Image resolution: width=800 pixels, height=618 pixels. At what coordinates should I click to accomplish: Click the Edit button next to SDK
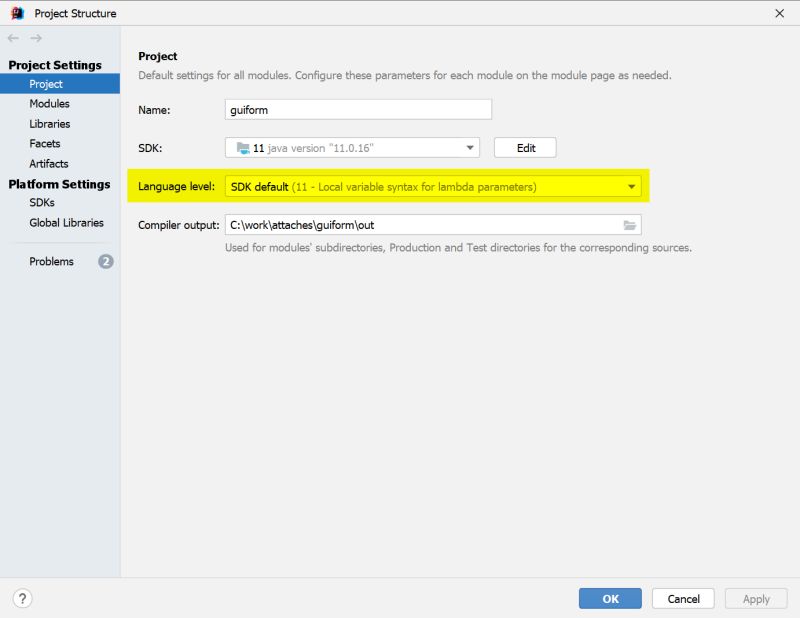point(525,147)
